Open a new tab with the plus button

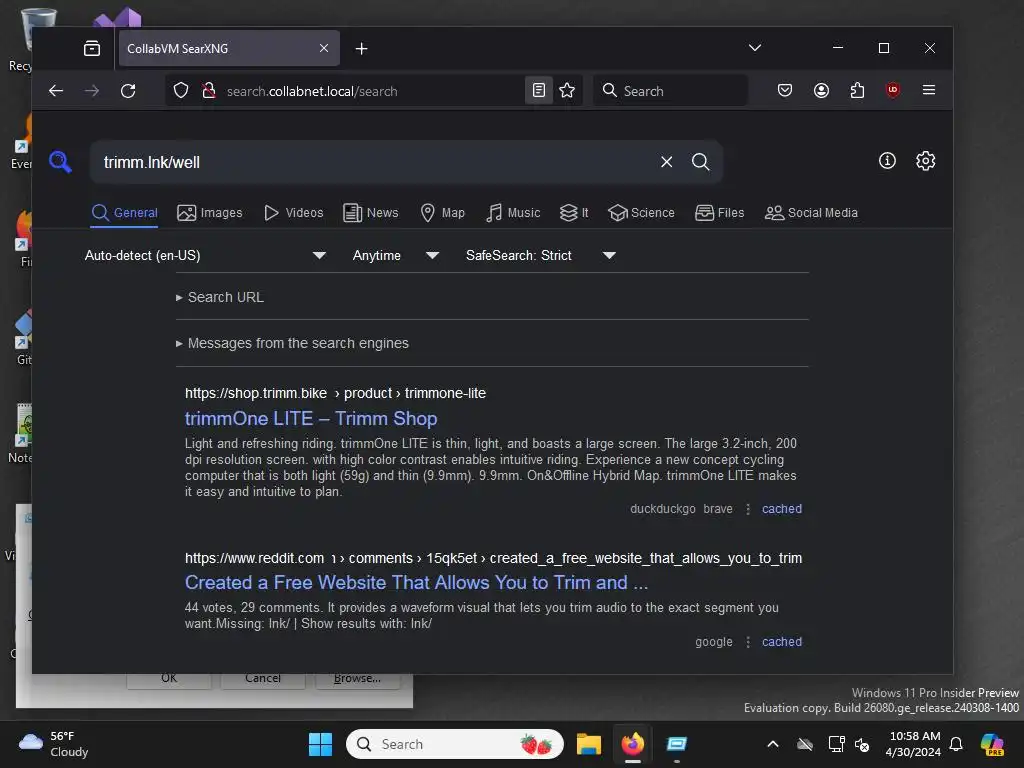click(x=361, y=48)
